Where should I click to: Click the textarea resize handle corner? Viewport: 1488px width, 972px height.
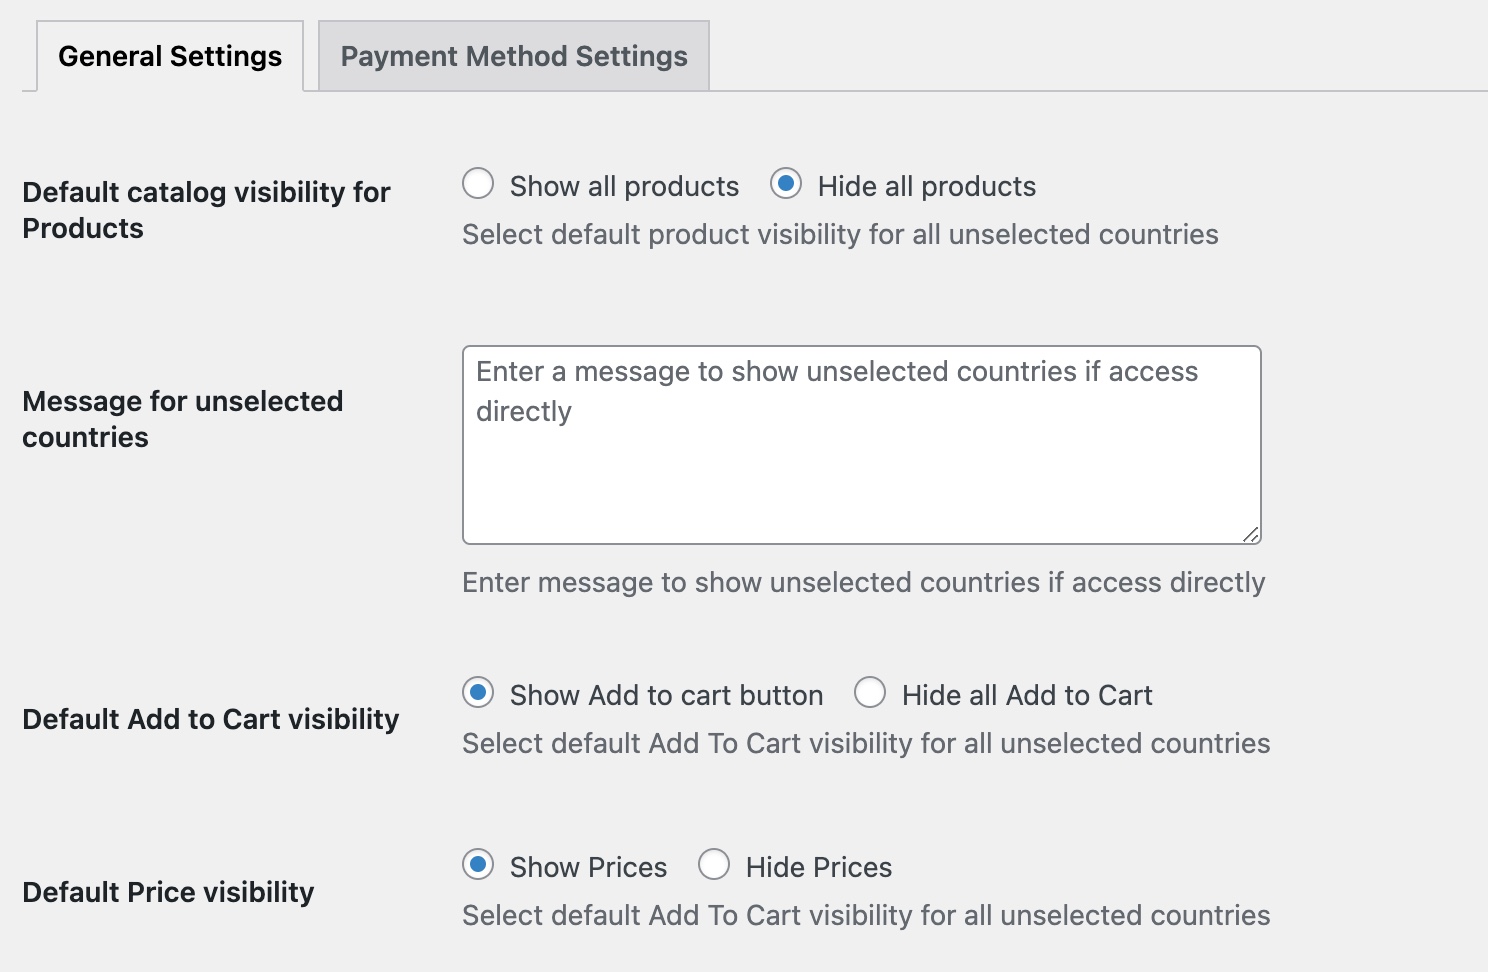coord(1251,535)
